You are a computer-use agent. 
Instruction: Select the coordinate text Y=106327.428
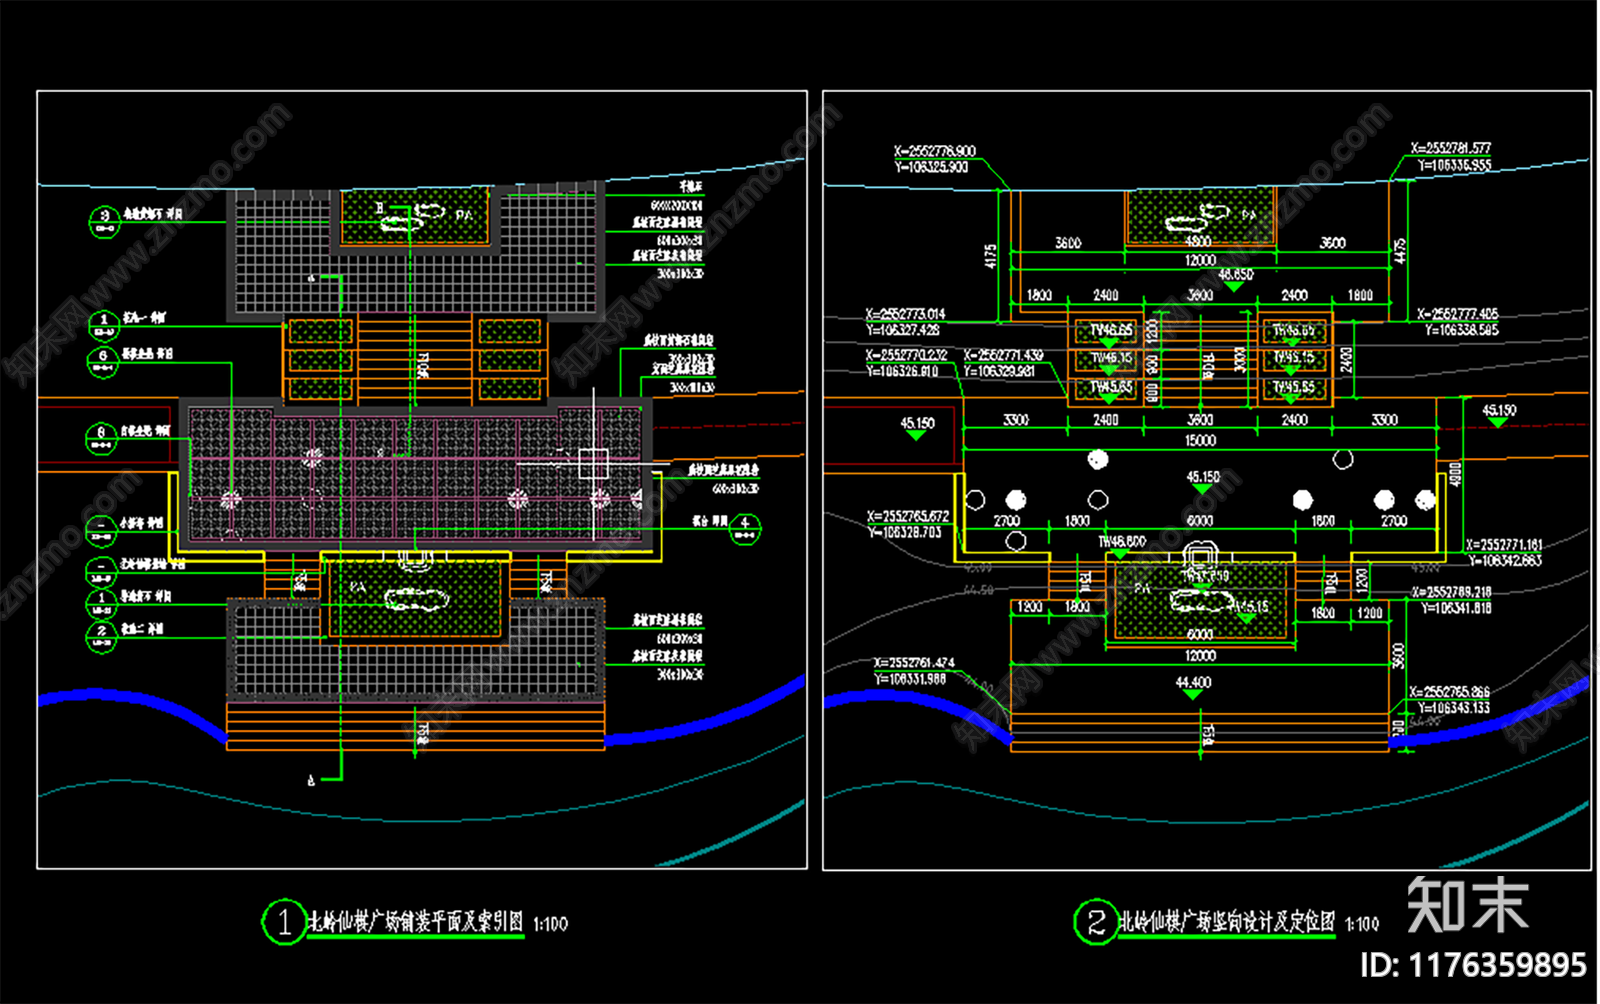click(903, 329)
